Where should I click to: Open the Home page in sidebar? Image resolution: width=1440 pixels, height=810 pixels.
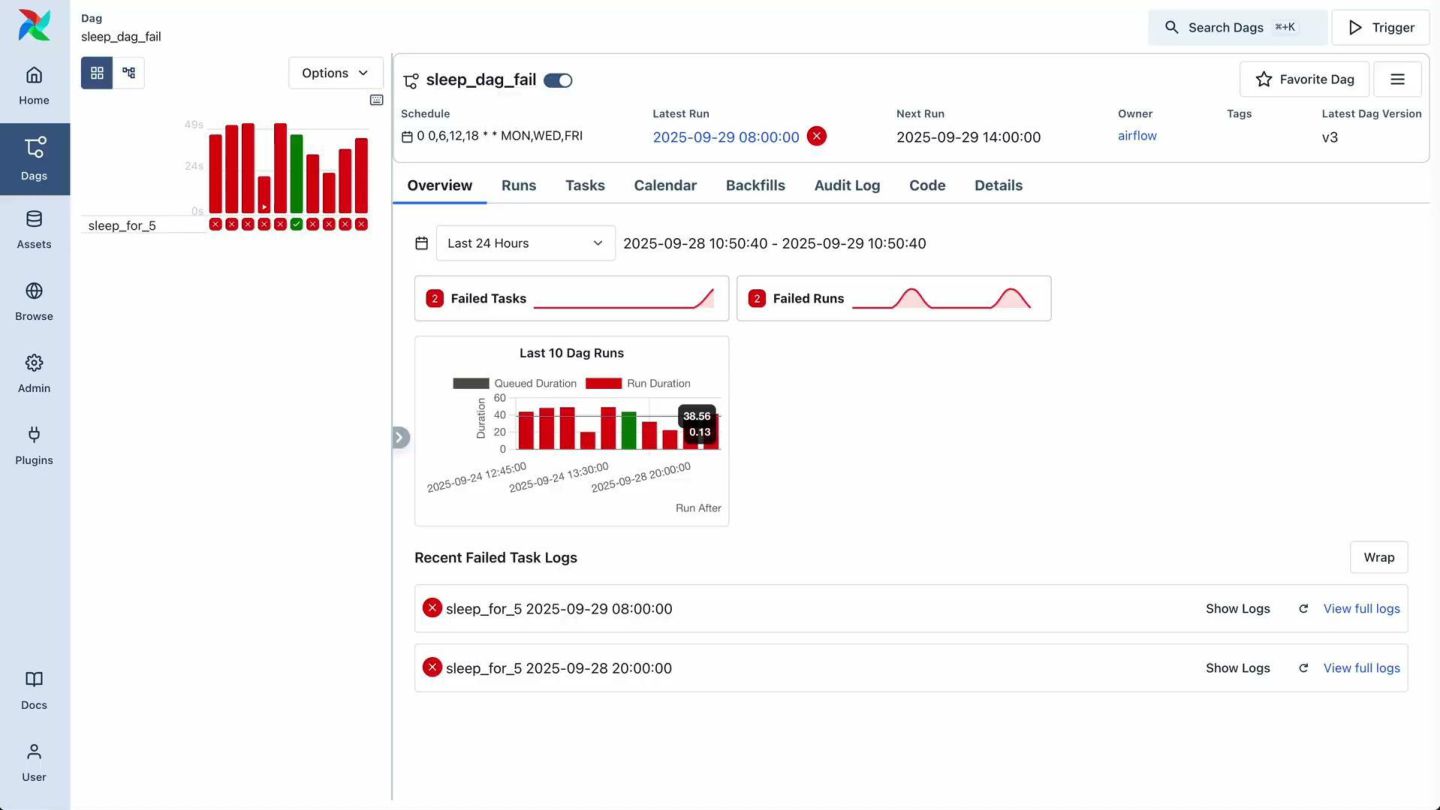click(34, 86)
